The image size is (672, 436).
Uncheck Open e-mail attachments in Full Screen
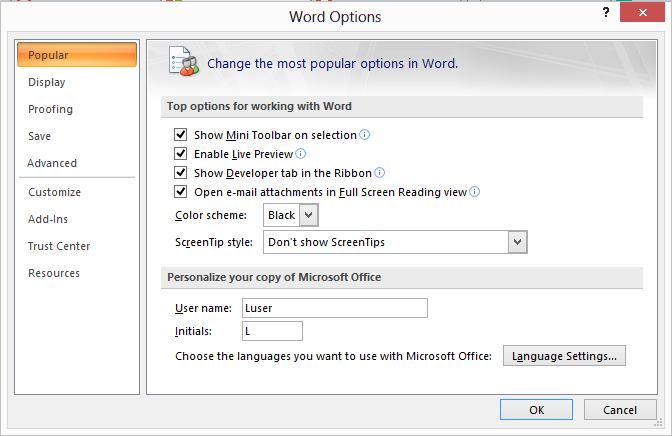point(180,192)
